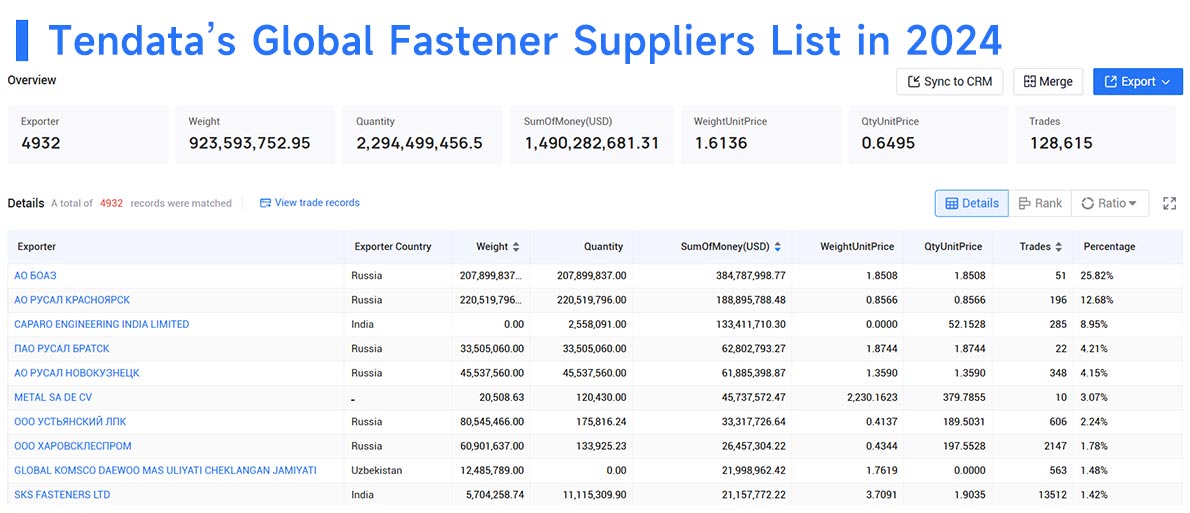Image resolution: width=1190 pixels, height=513 pixels.
Task: Sort by SumOfMoney(USD) column arrows
Action: [778, 247]
